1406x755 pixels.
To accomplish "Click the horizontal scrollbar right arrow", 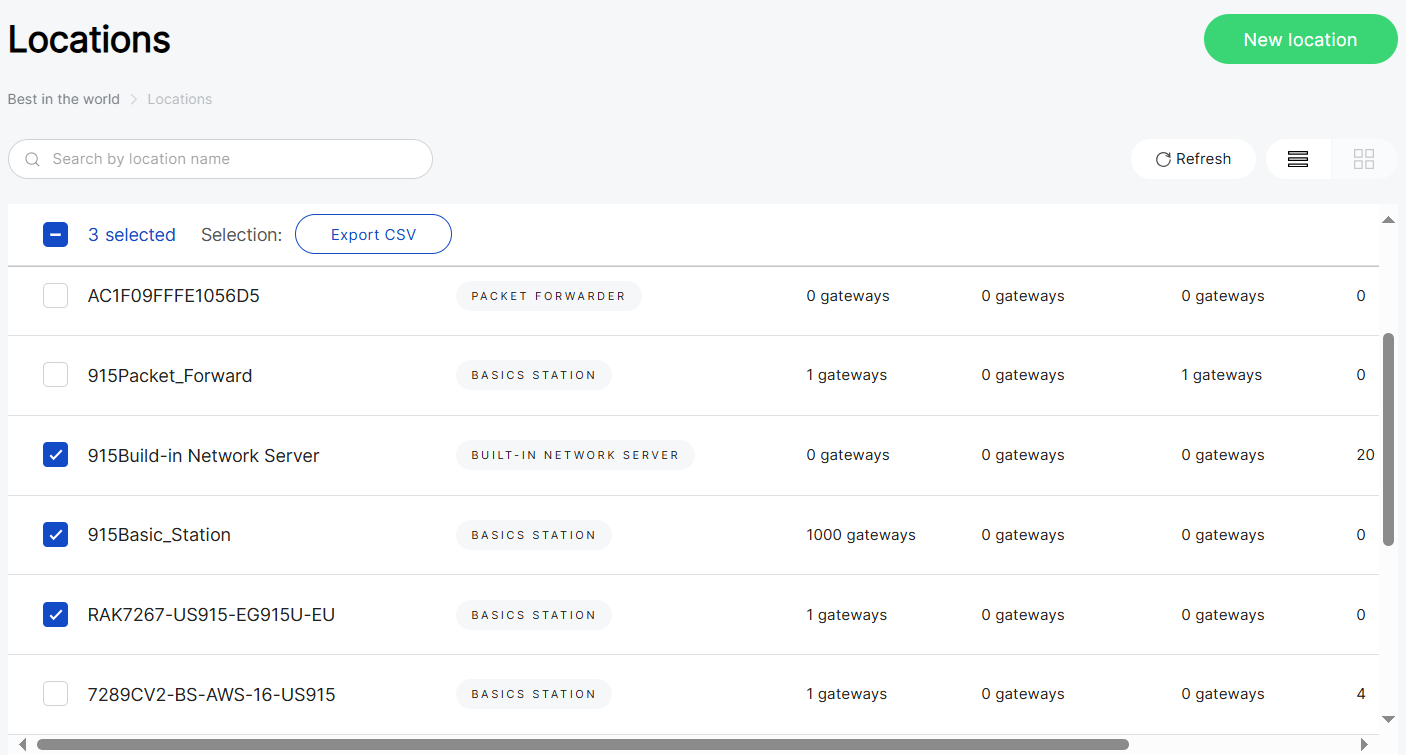I will point(1364,744).
